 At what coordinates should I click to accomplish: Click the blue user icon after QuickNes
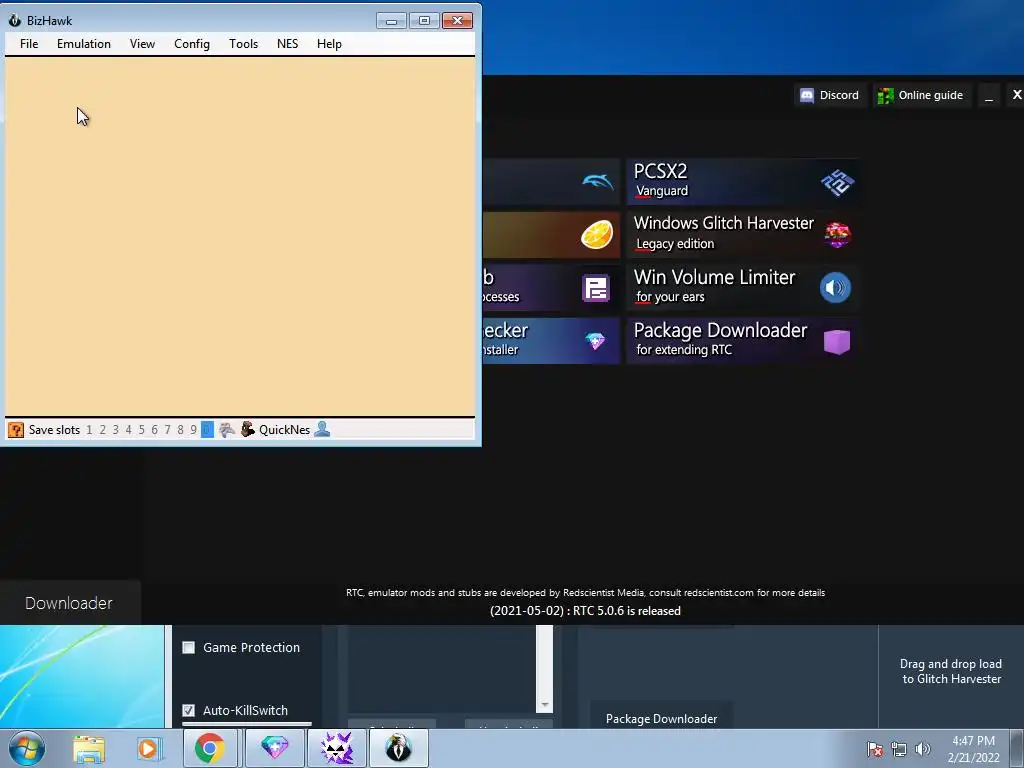tap(322, 429)
